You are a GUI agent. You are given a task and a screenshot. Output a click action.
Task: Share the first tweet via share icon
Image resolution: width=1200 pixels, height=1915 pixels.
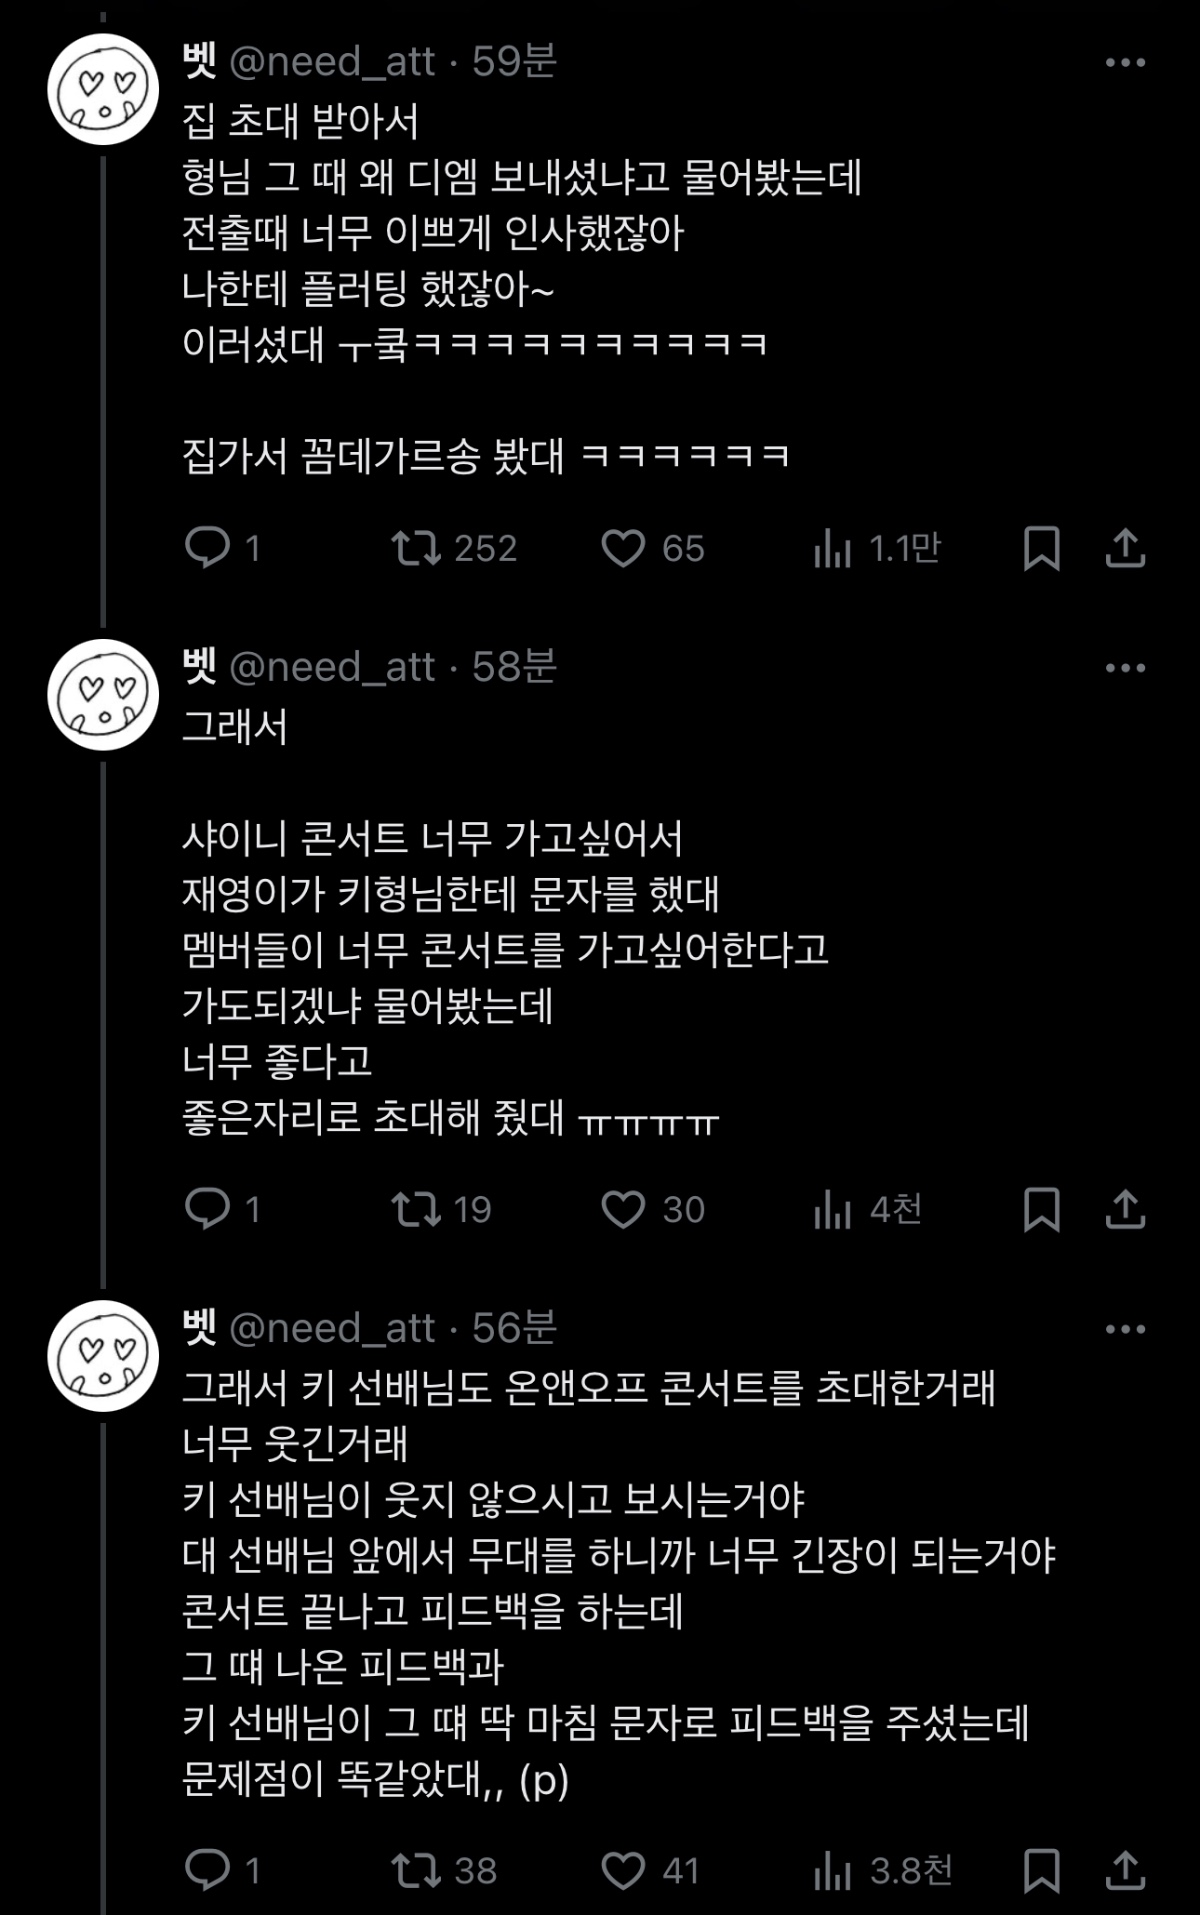pos(1125,548)
